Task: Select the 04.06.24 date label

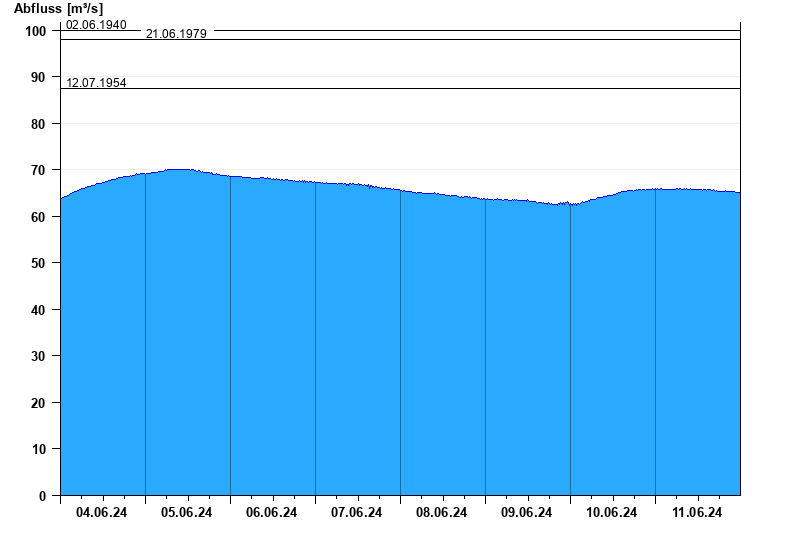Action: point(102,512)
